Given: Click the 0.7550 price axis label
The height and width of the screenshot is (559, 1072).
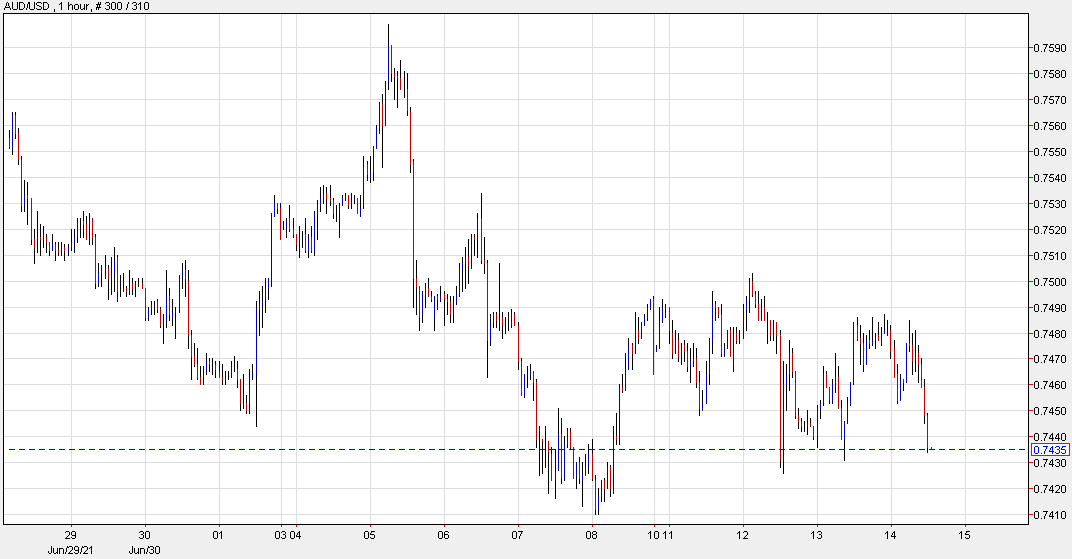Looking at the screenshot, I should point(1050,152).
